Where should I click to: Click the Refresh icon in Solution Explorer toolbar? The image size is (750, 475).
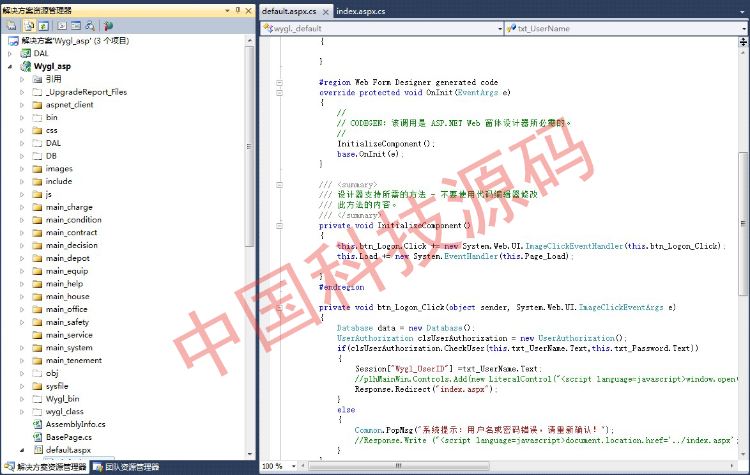pyautogui.click(x=43, y=26)
